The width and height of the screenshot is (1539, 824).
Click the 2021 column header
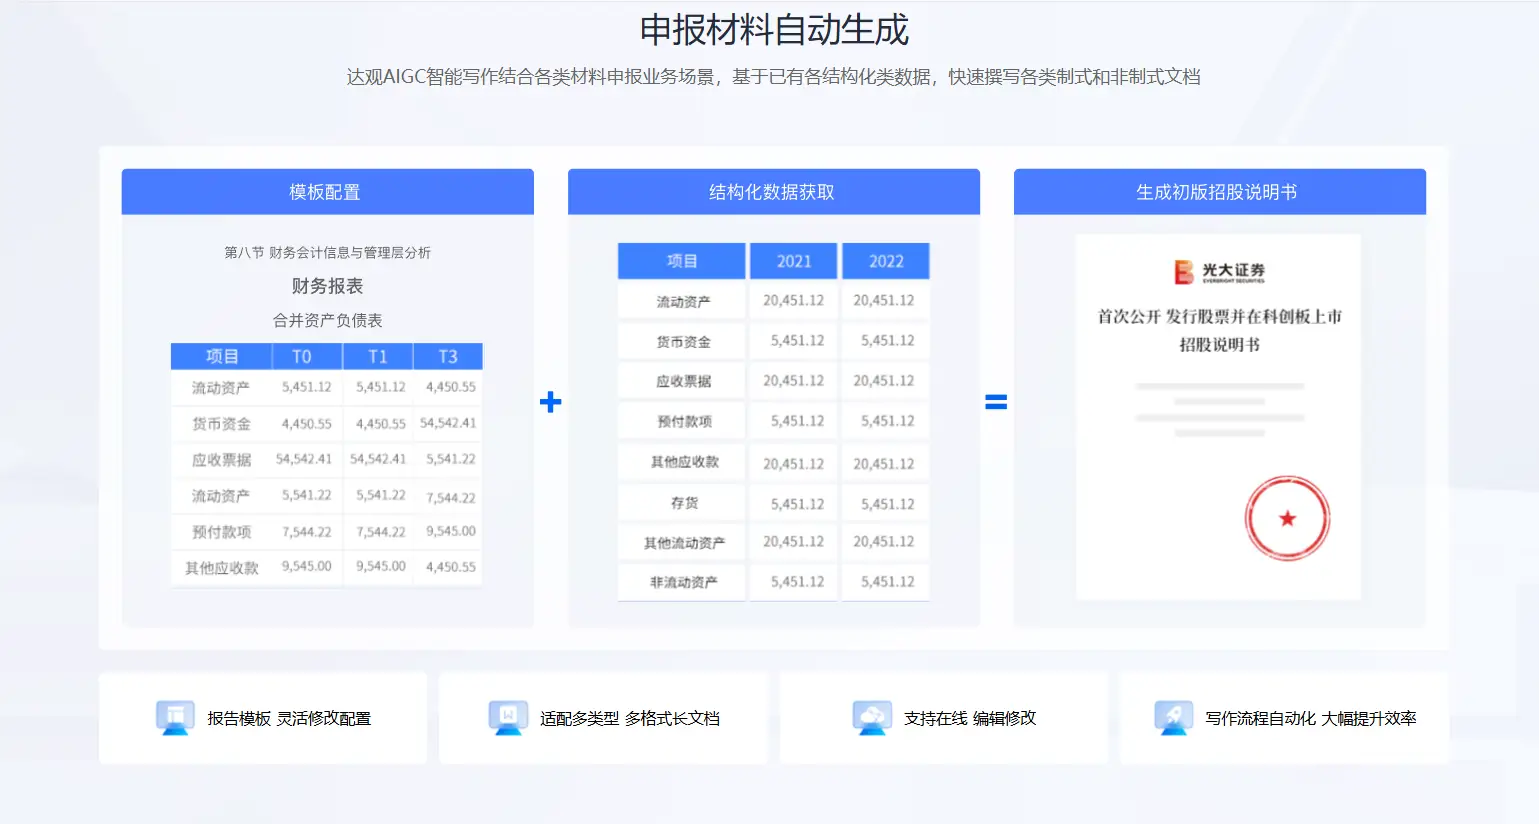(x=794, y=261)
